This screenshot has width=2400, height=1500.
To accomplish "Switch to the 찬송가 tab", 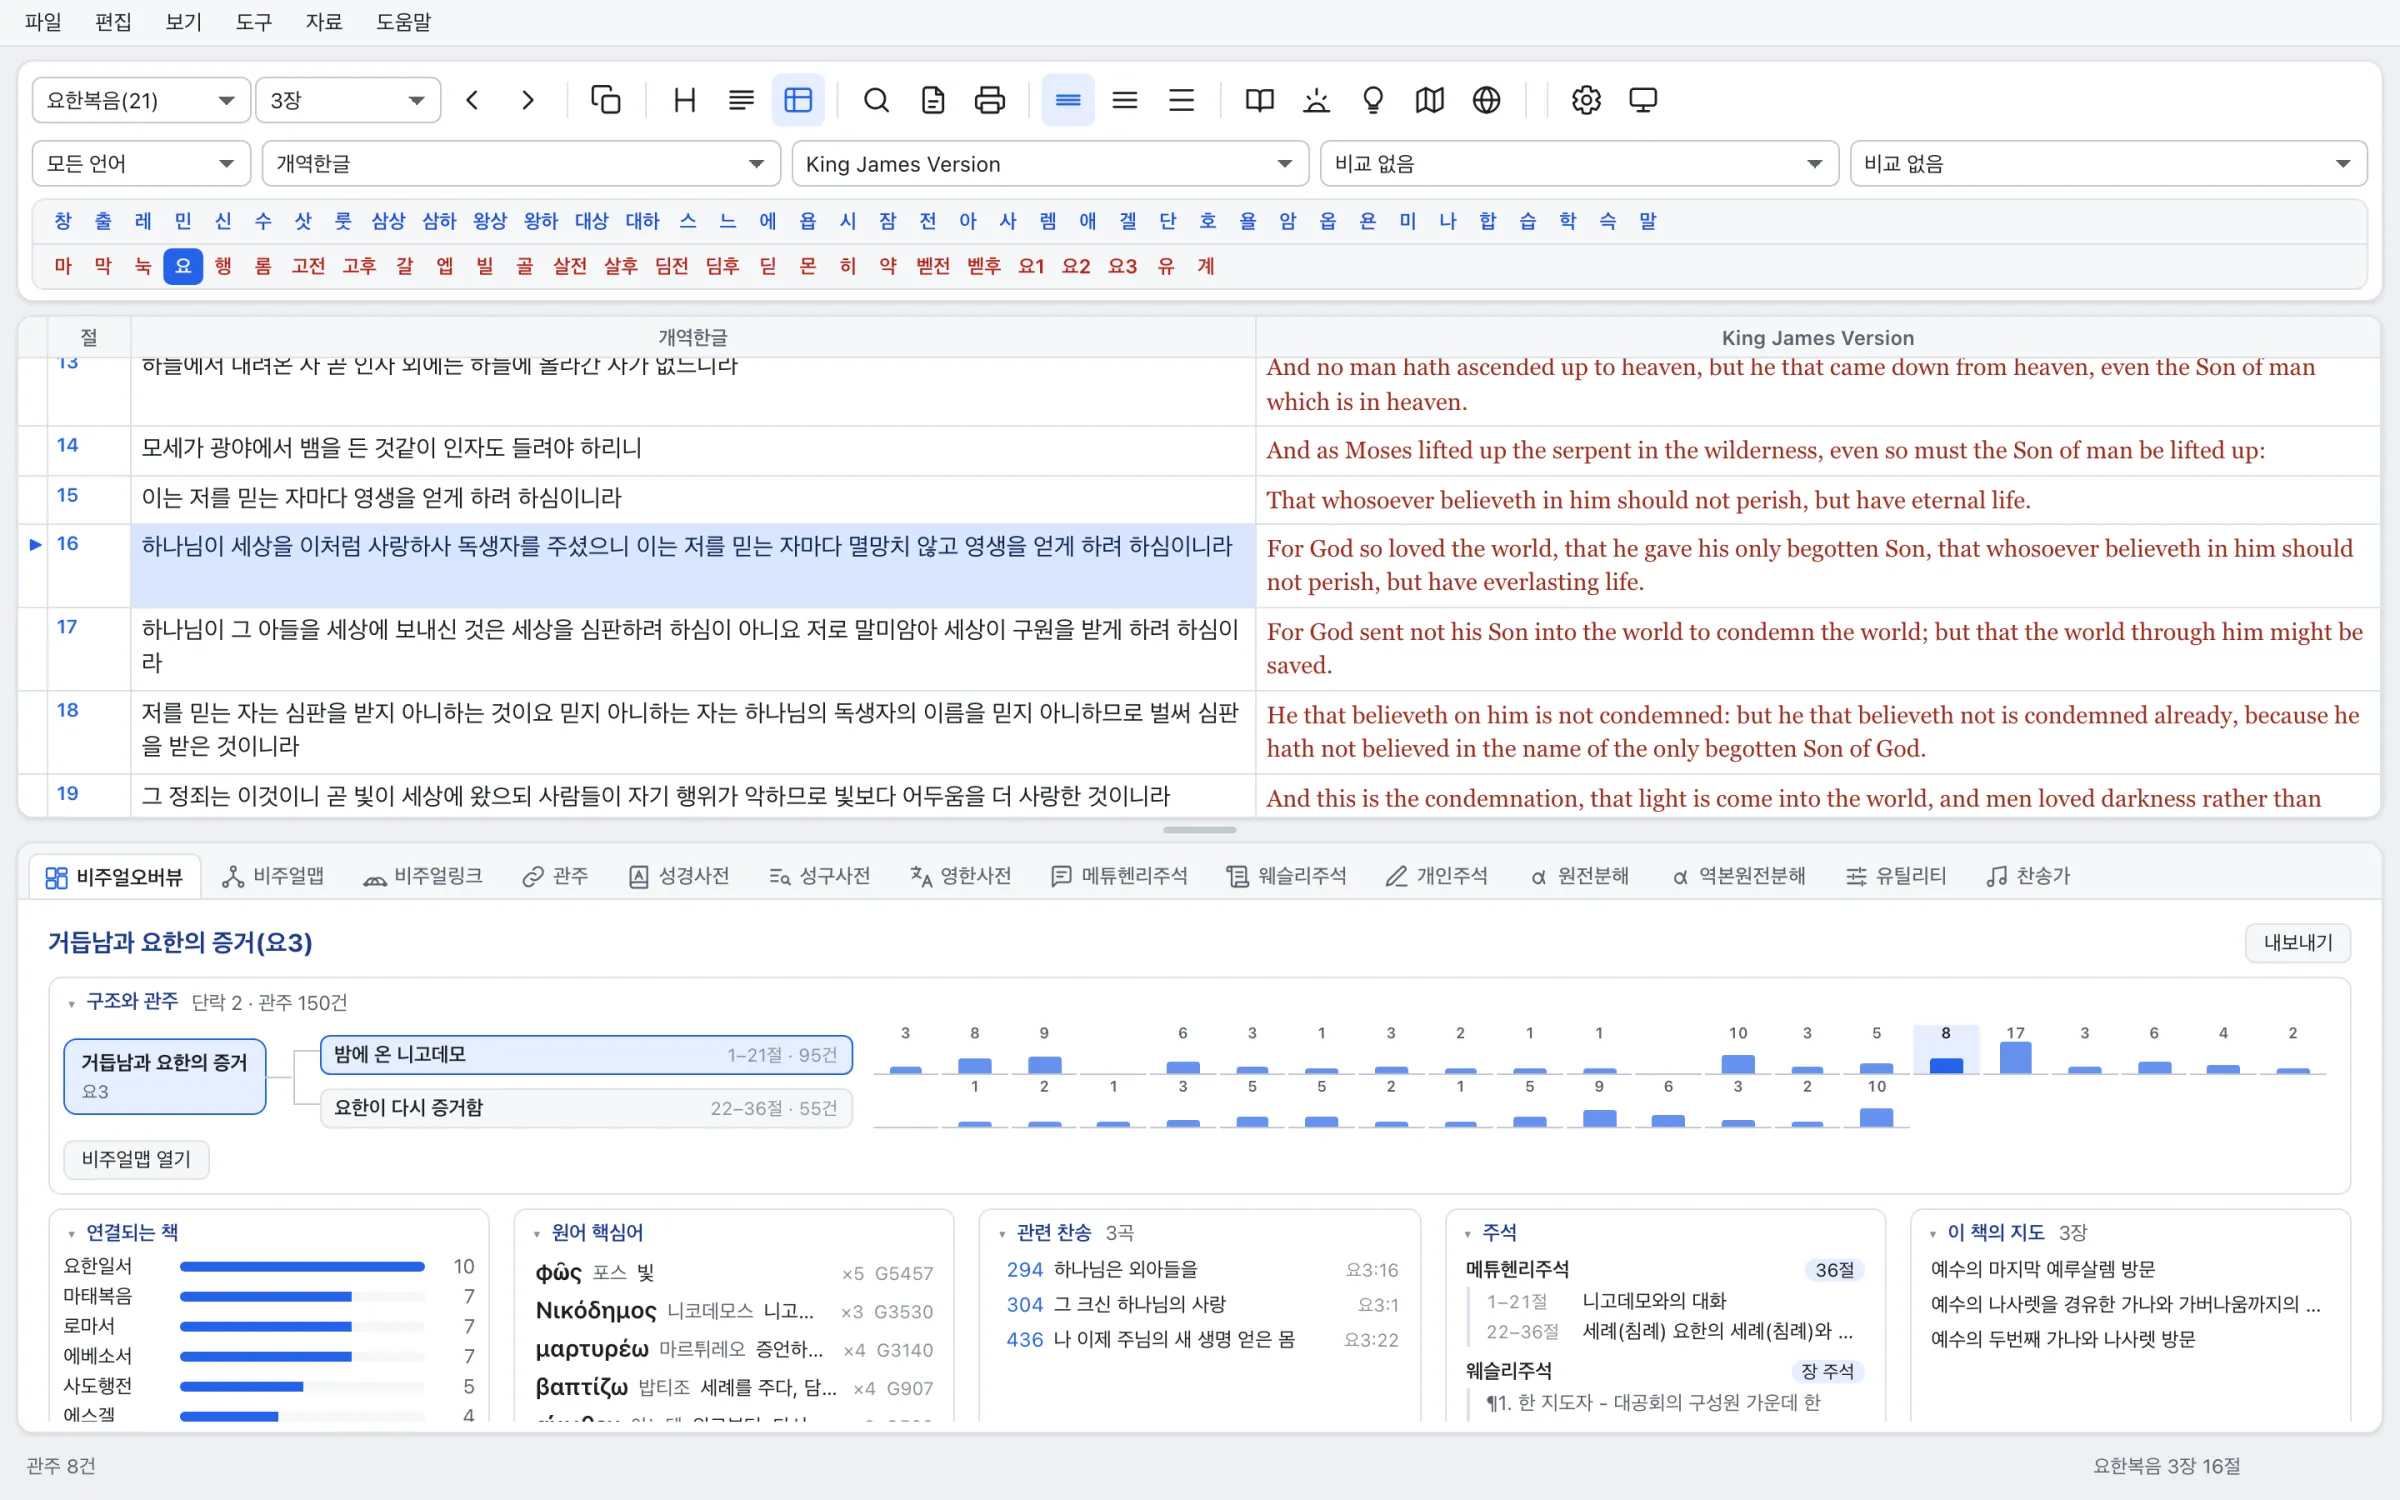I will [2028, 876].
